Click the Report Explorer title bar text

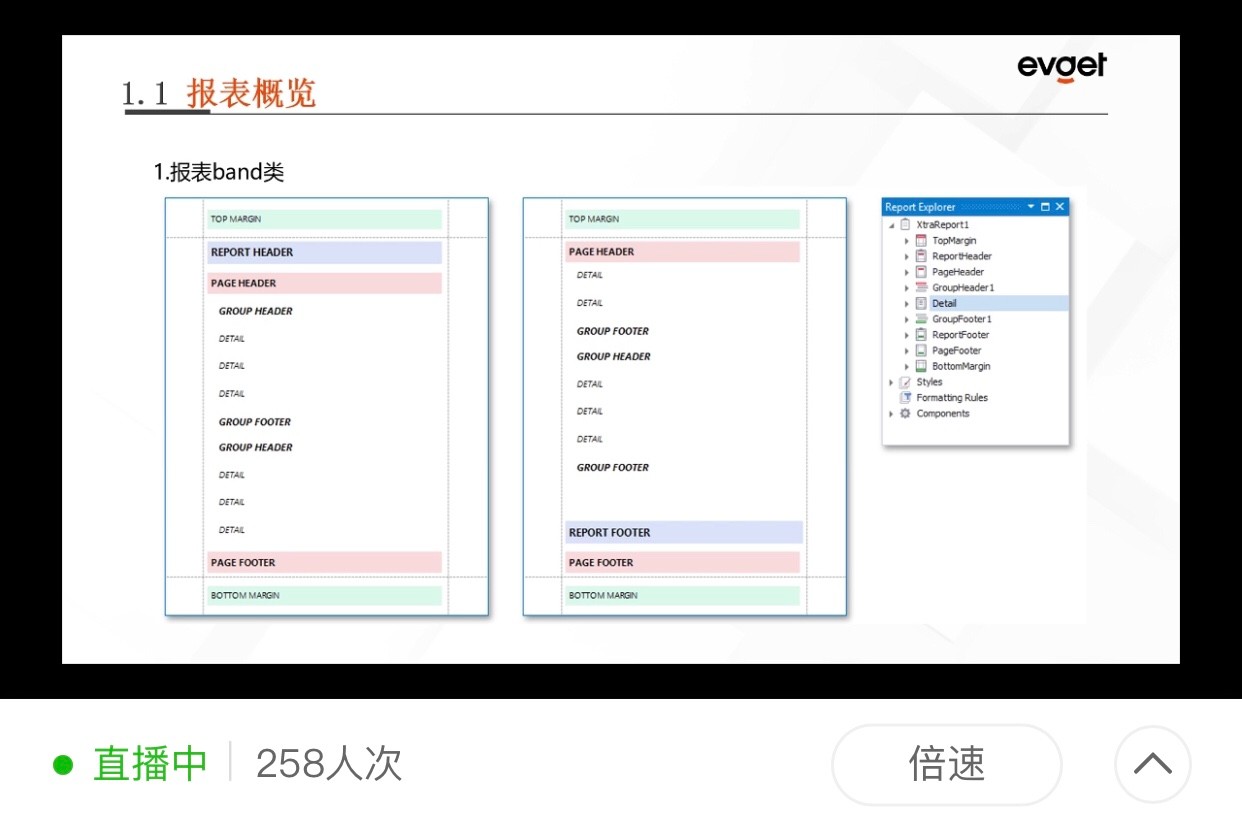[920, 207]
